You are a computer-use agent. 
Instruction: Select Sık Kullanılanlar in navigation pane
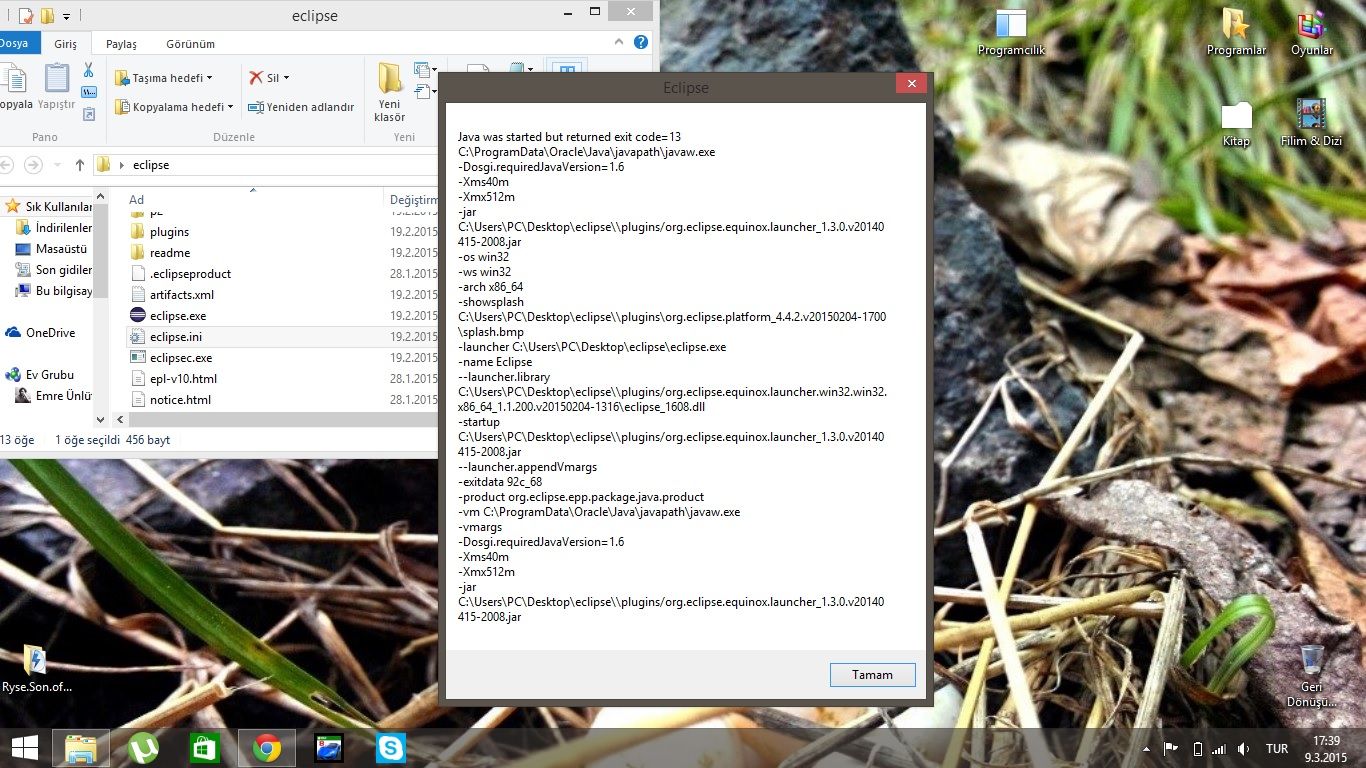coord(50,207)
